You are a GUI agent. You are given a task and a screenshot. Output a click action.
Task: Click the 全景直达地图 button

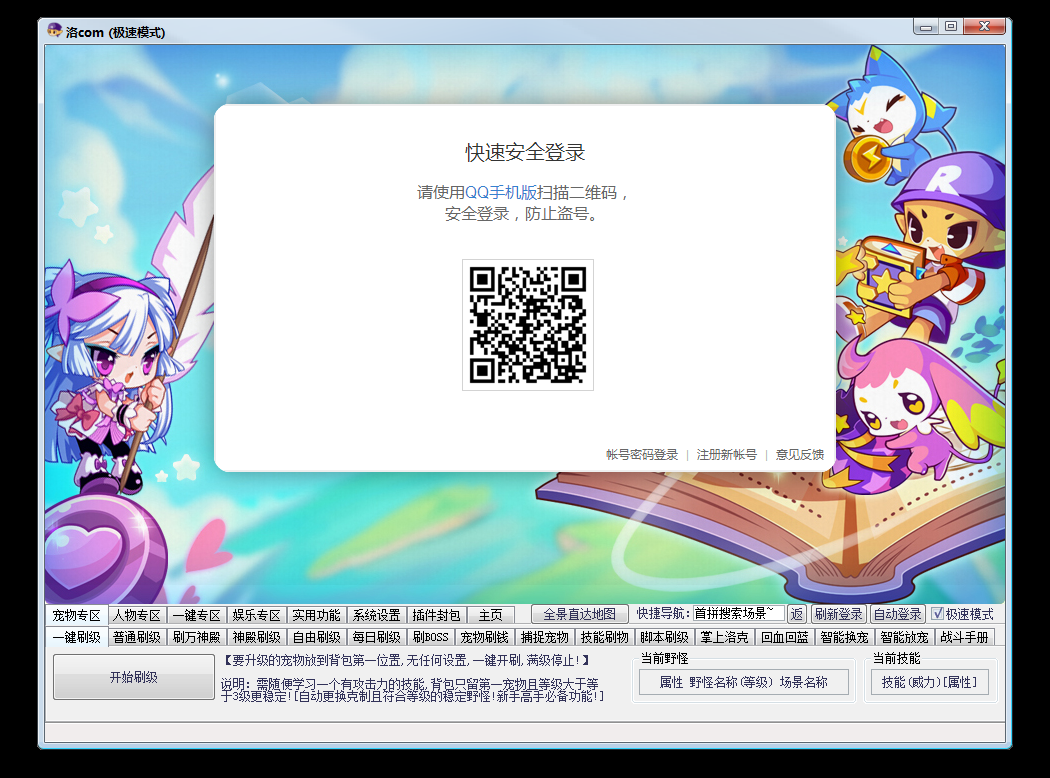tap(579, 614)
